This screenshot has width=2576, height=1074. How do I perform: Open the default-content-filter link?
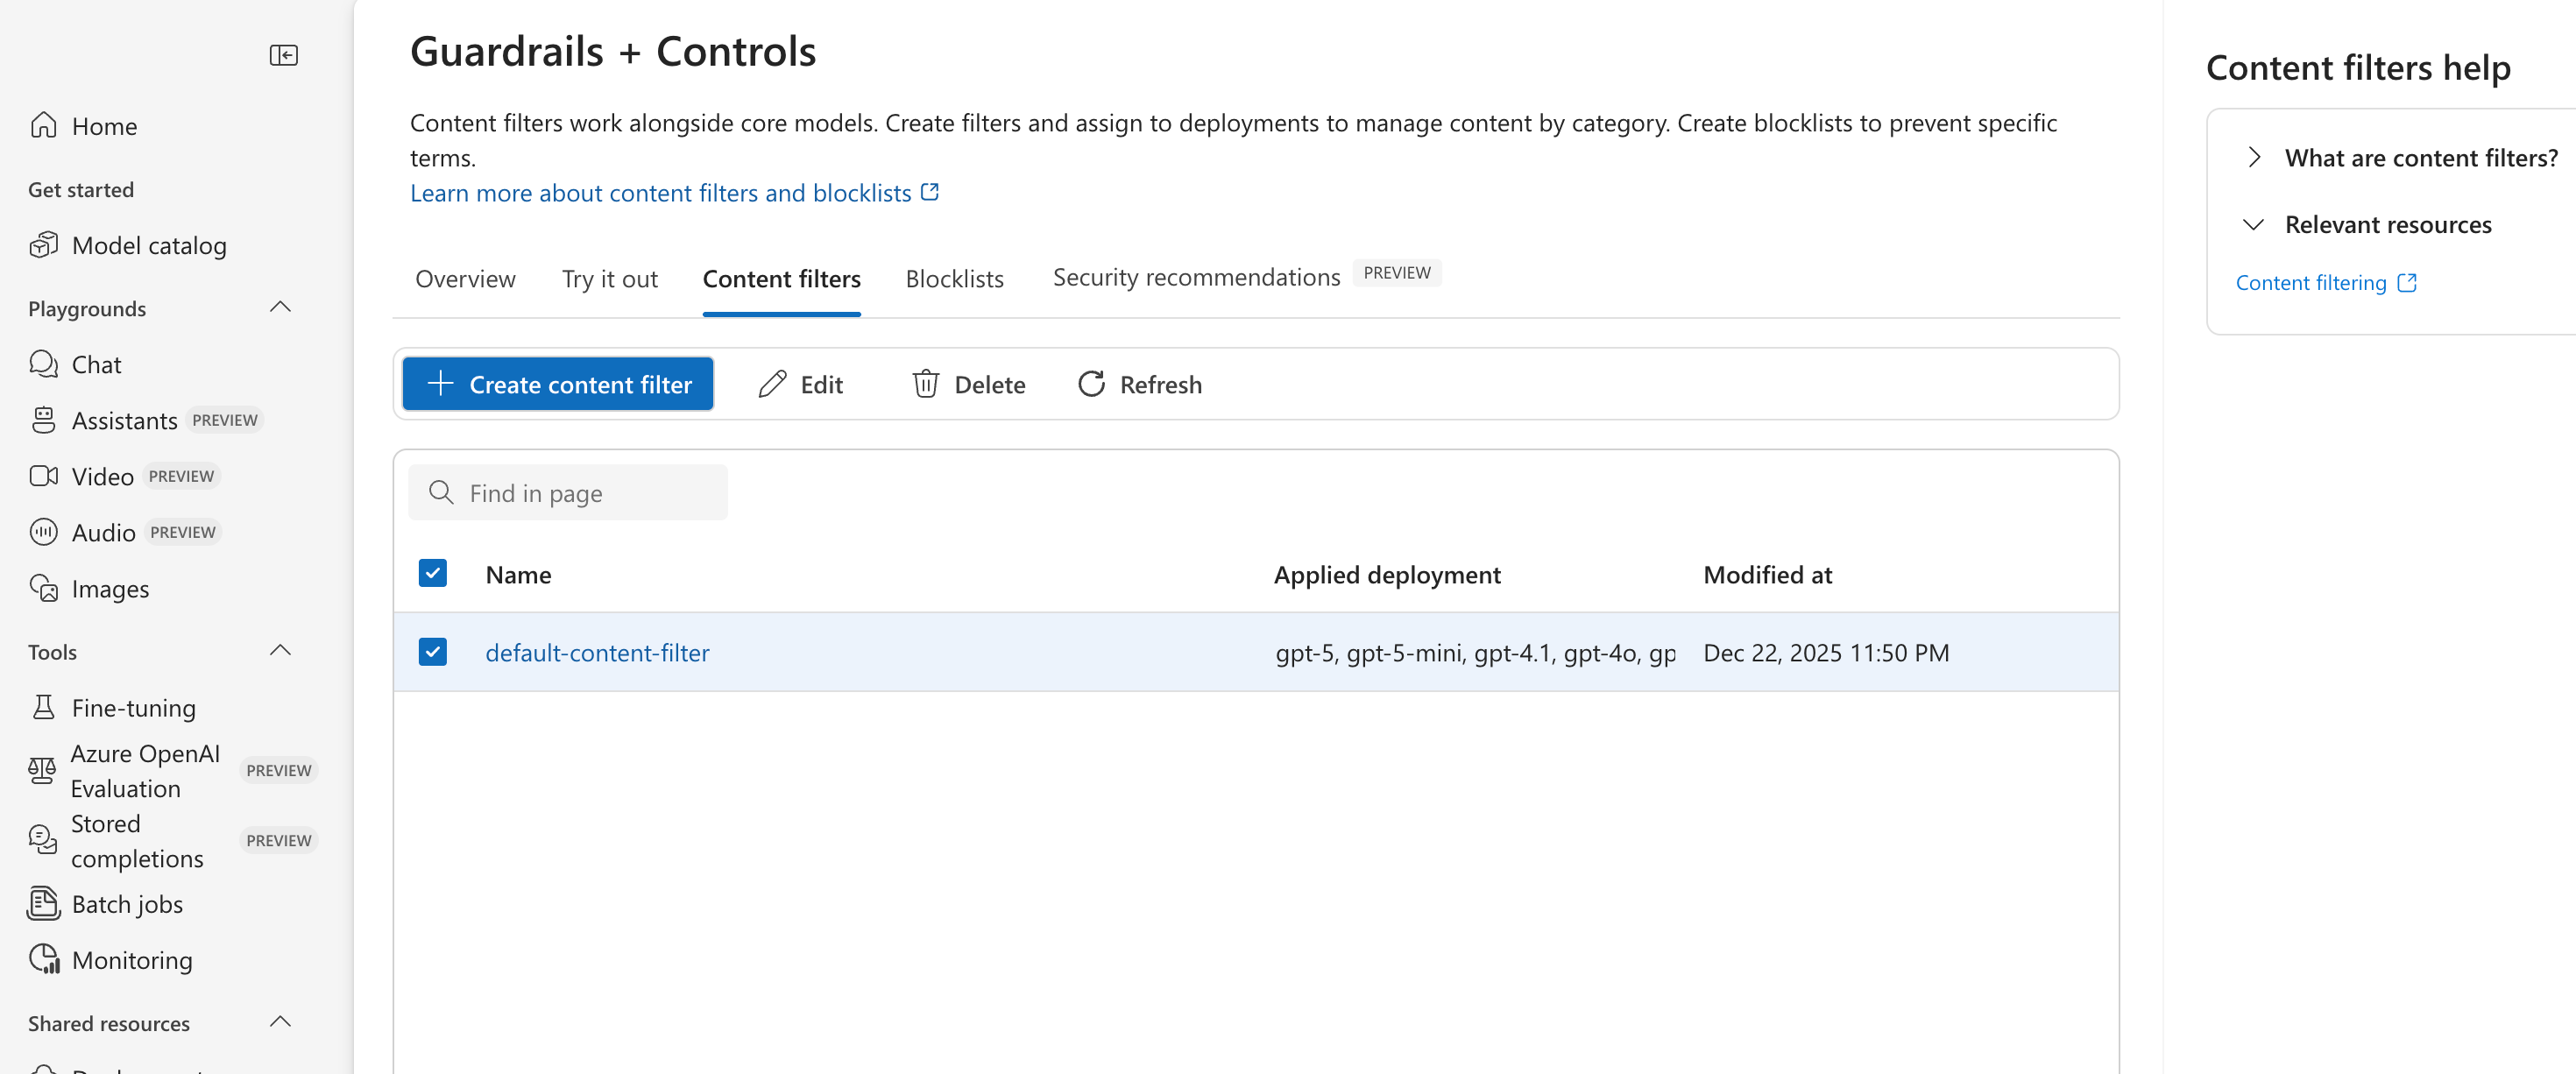click(x=597, y=653)
